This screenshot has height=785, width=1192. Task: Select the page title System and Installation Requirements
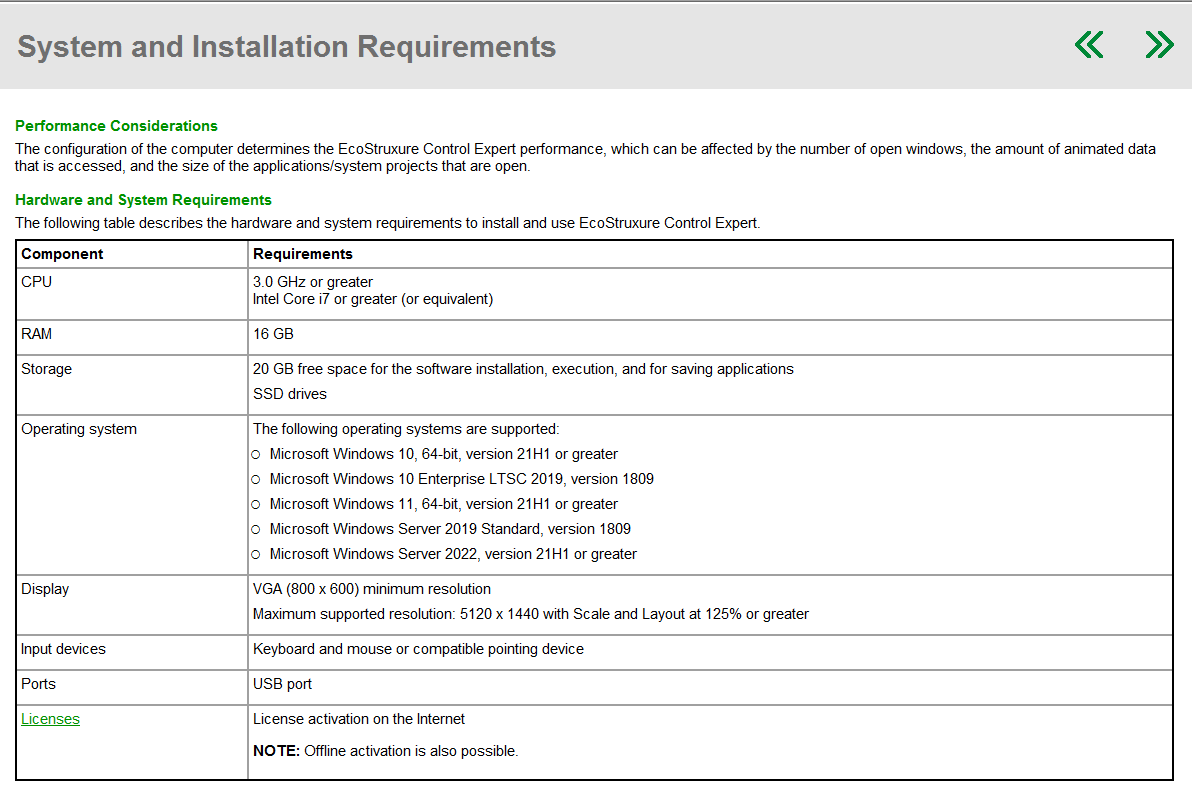[x=287, y=47]
